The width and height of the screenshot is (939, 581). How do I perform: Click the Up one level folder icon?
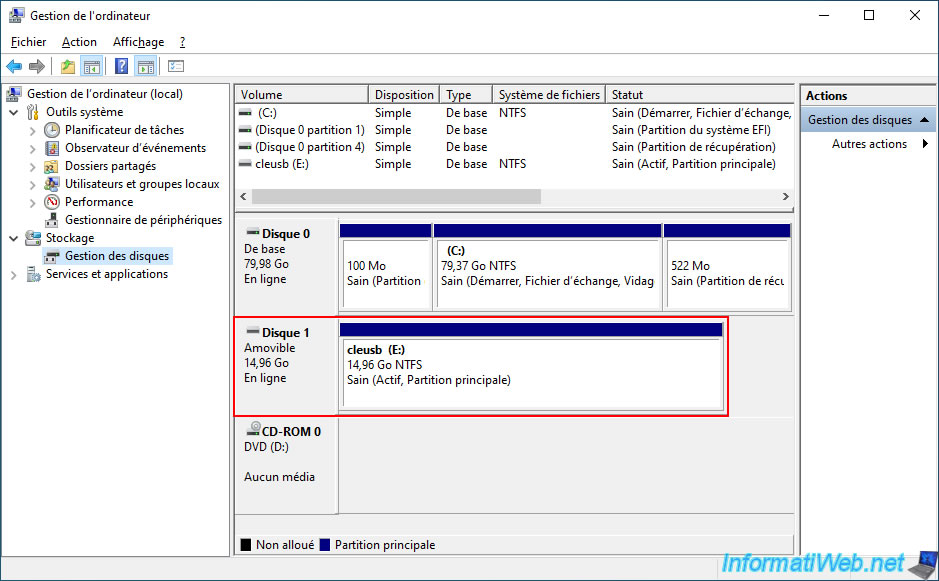coord(67,67)
